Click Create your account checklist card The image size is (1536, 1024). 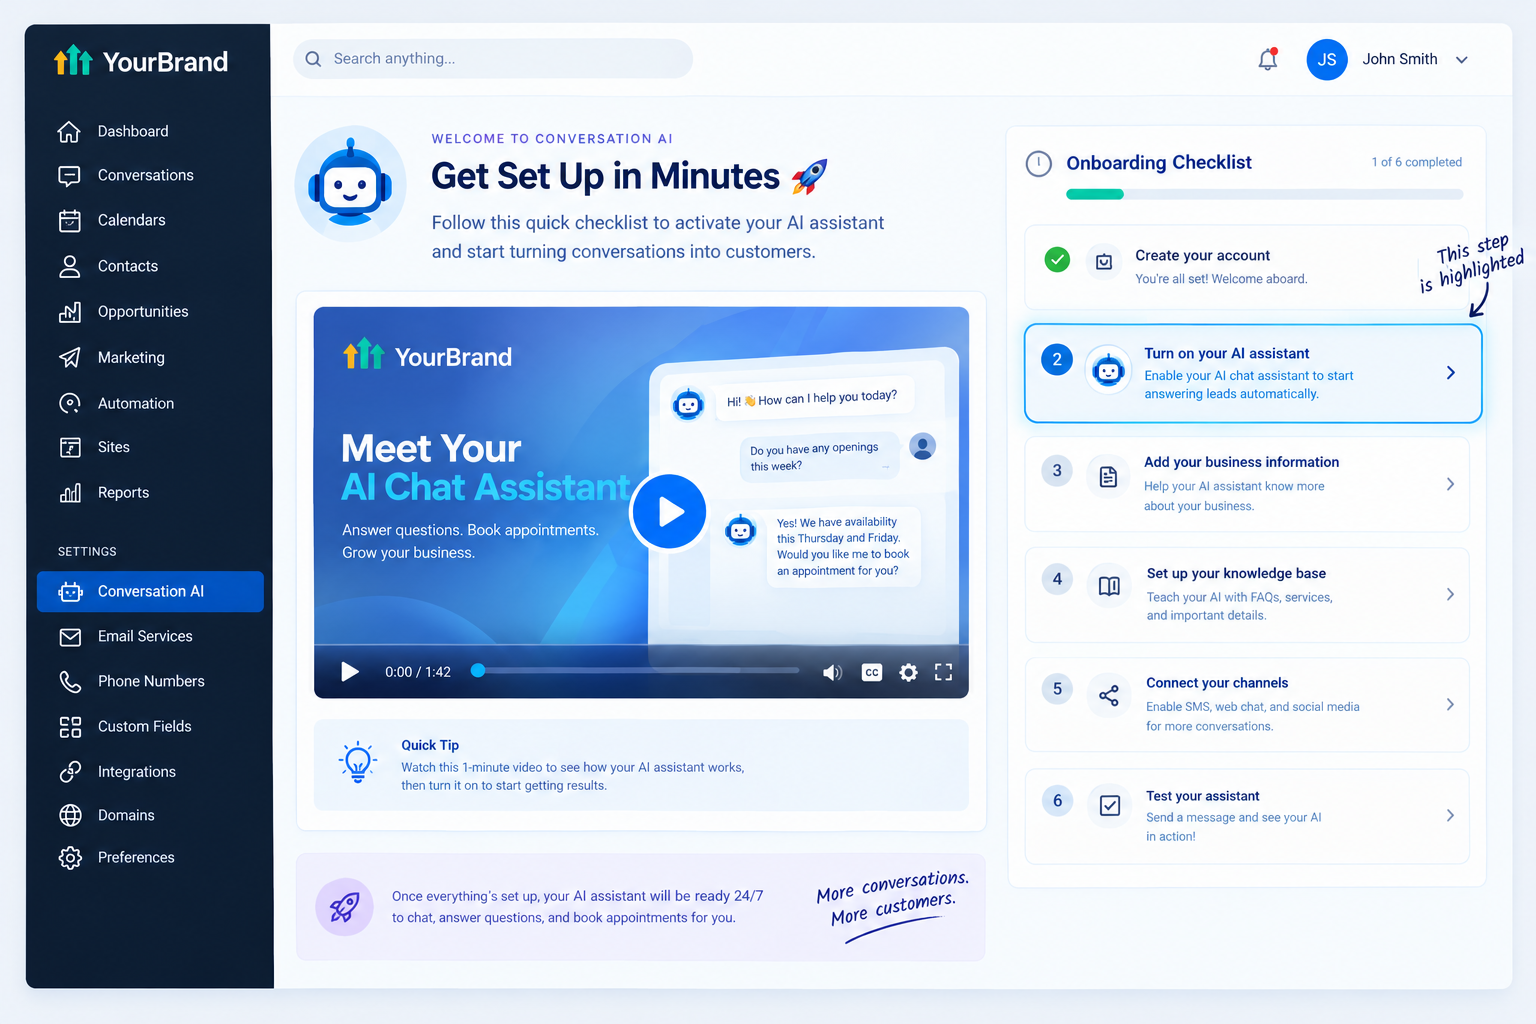(x=1247, y=267)
